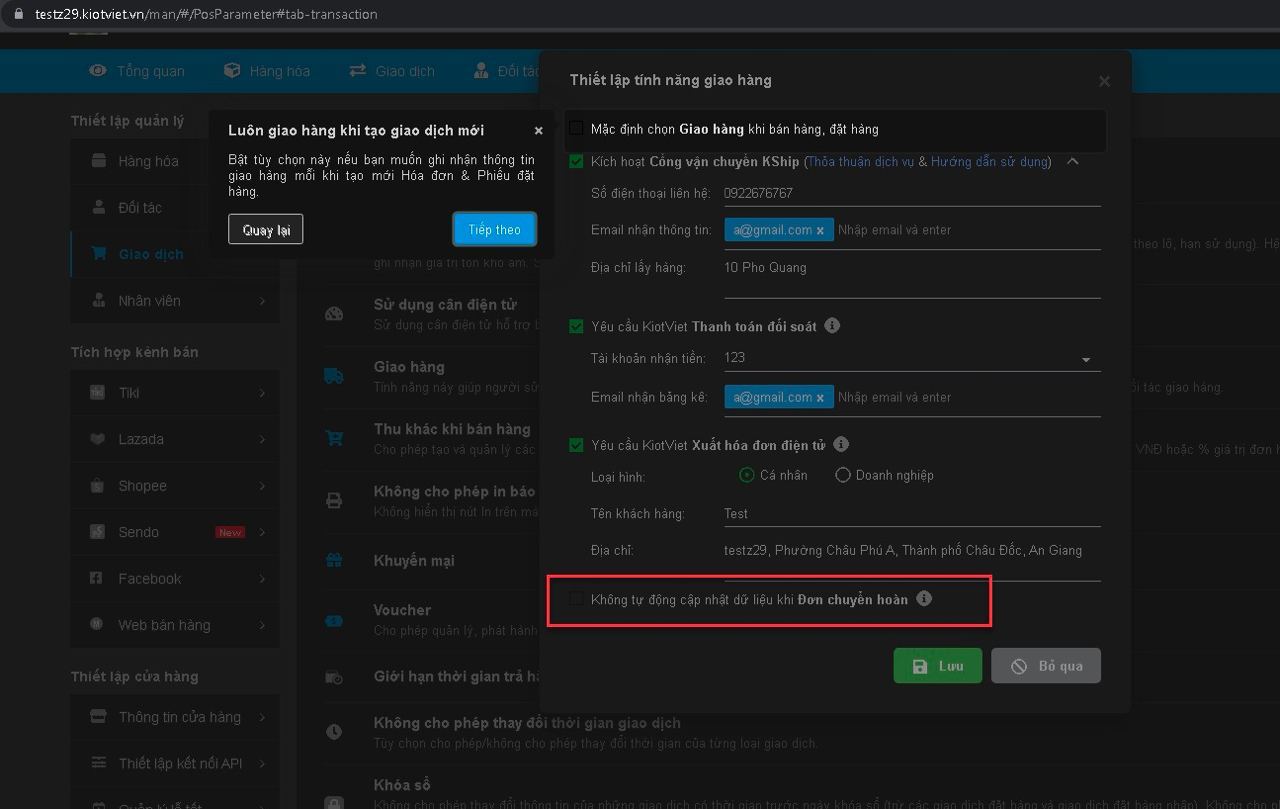Open the Tài khoản nhận tiền dropdown

(x=912, y=358)
